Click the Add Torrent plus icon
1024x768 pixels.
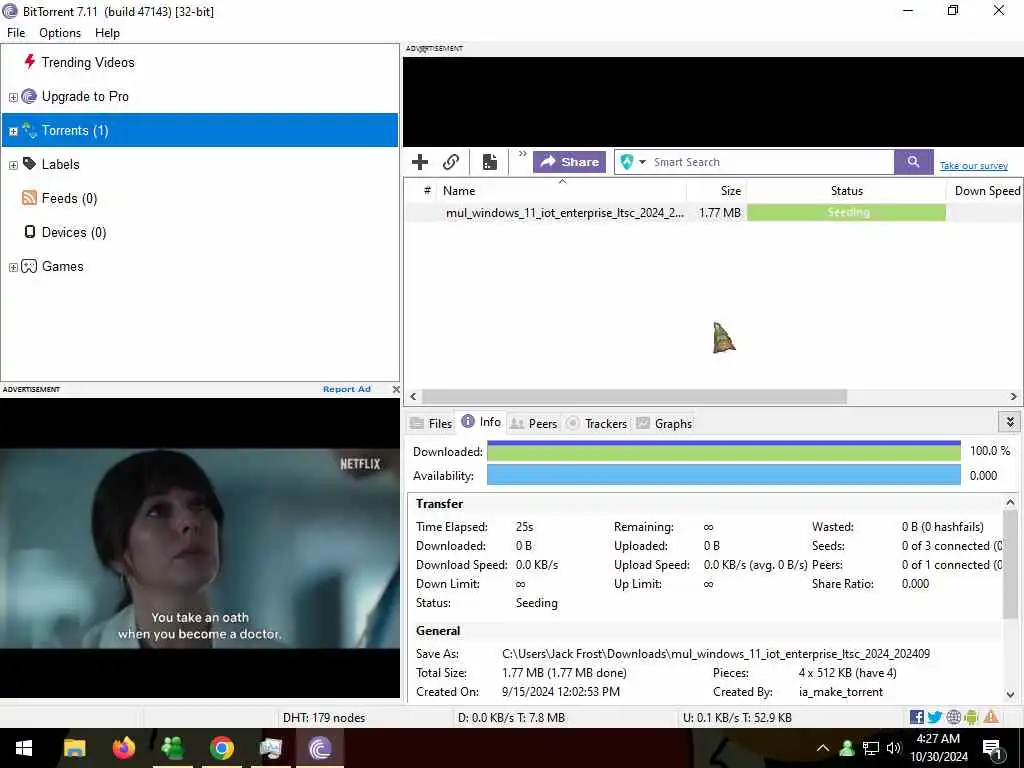point(420,162)
